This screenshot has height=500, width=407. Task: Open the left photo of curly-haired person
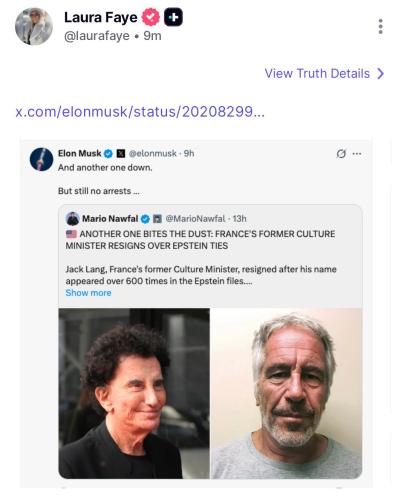point(134,393)
